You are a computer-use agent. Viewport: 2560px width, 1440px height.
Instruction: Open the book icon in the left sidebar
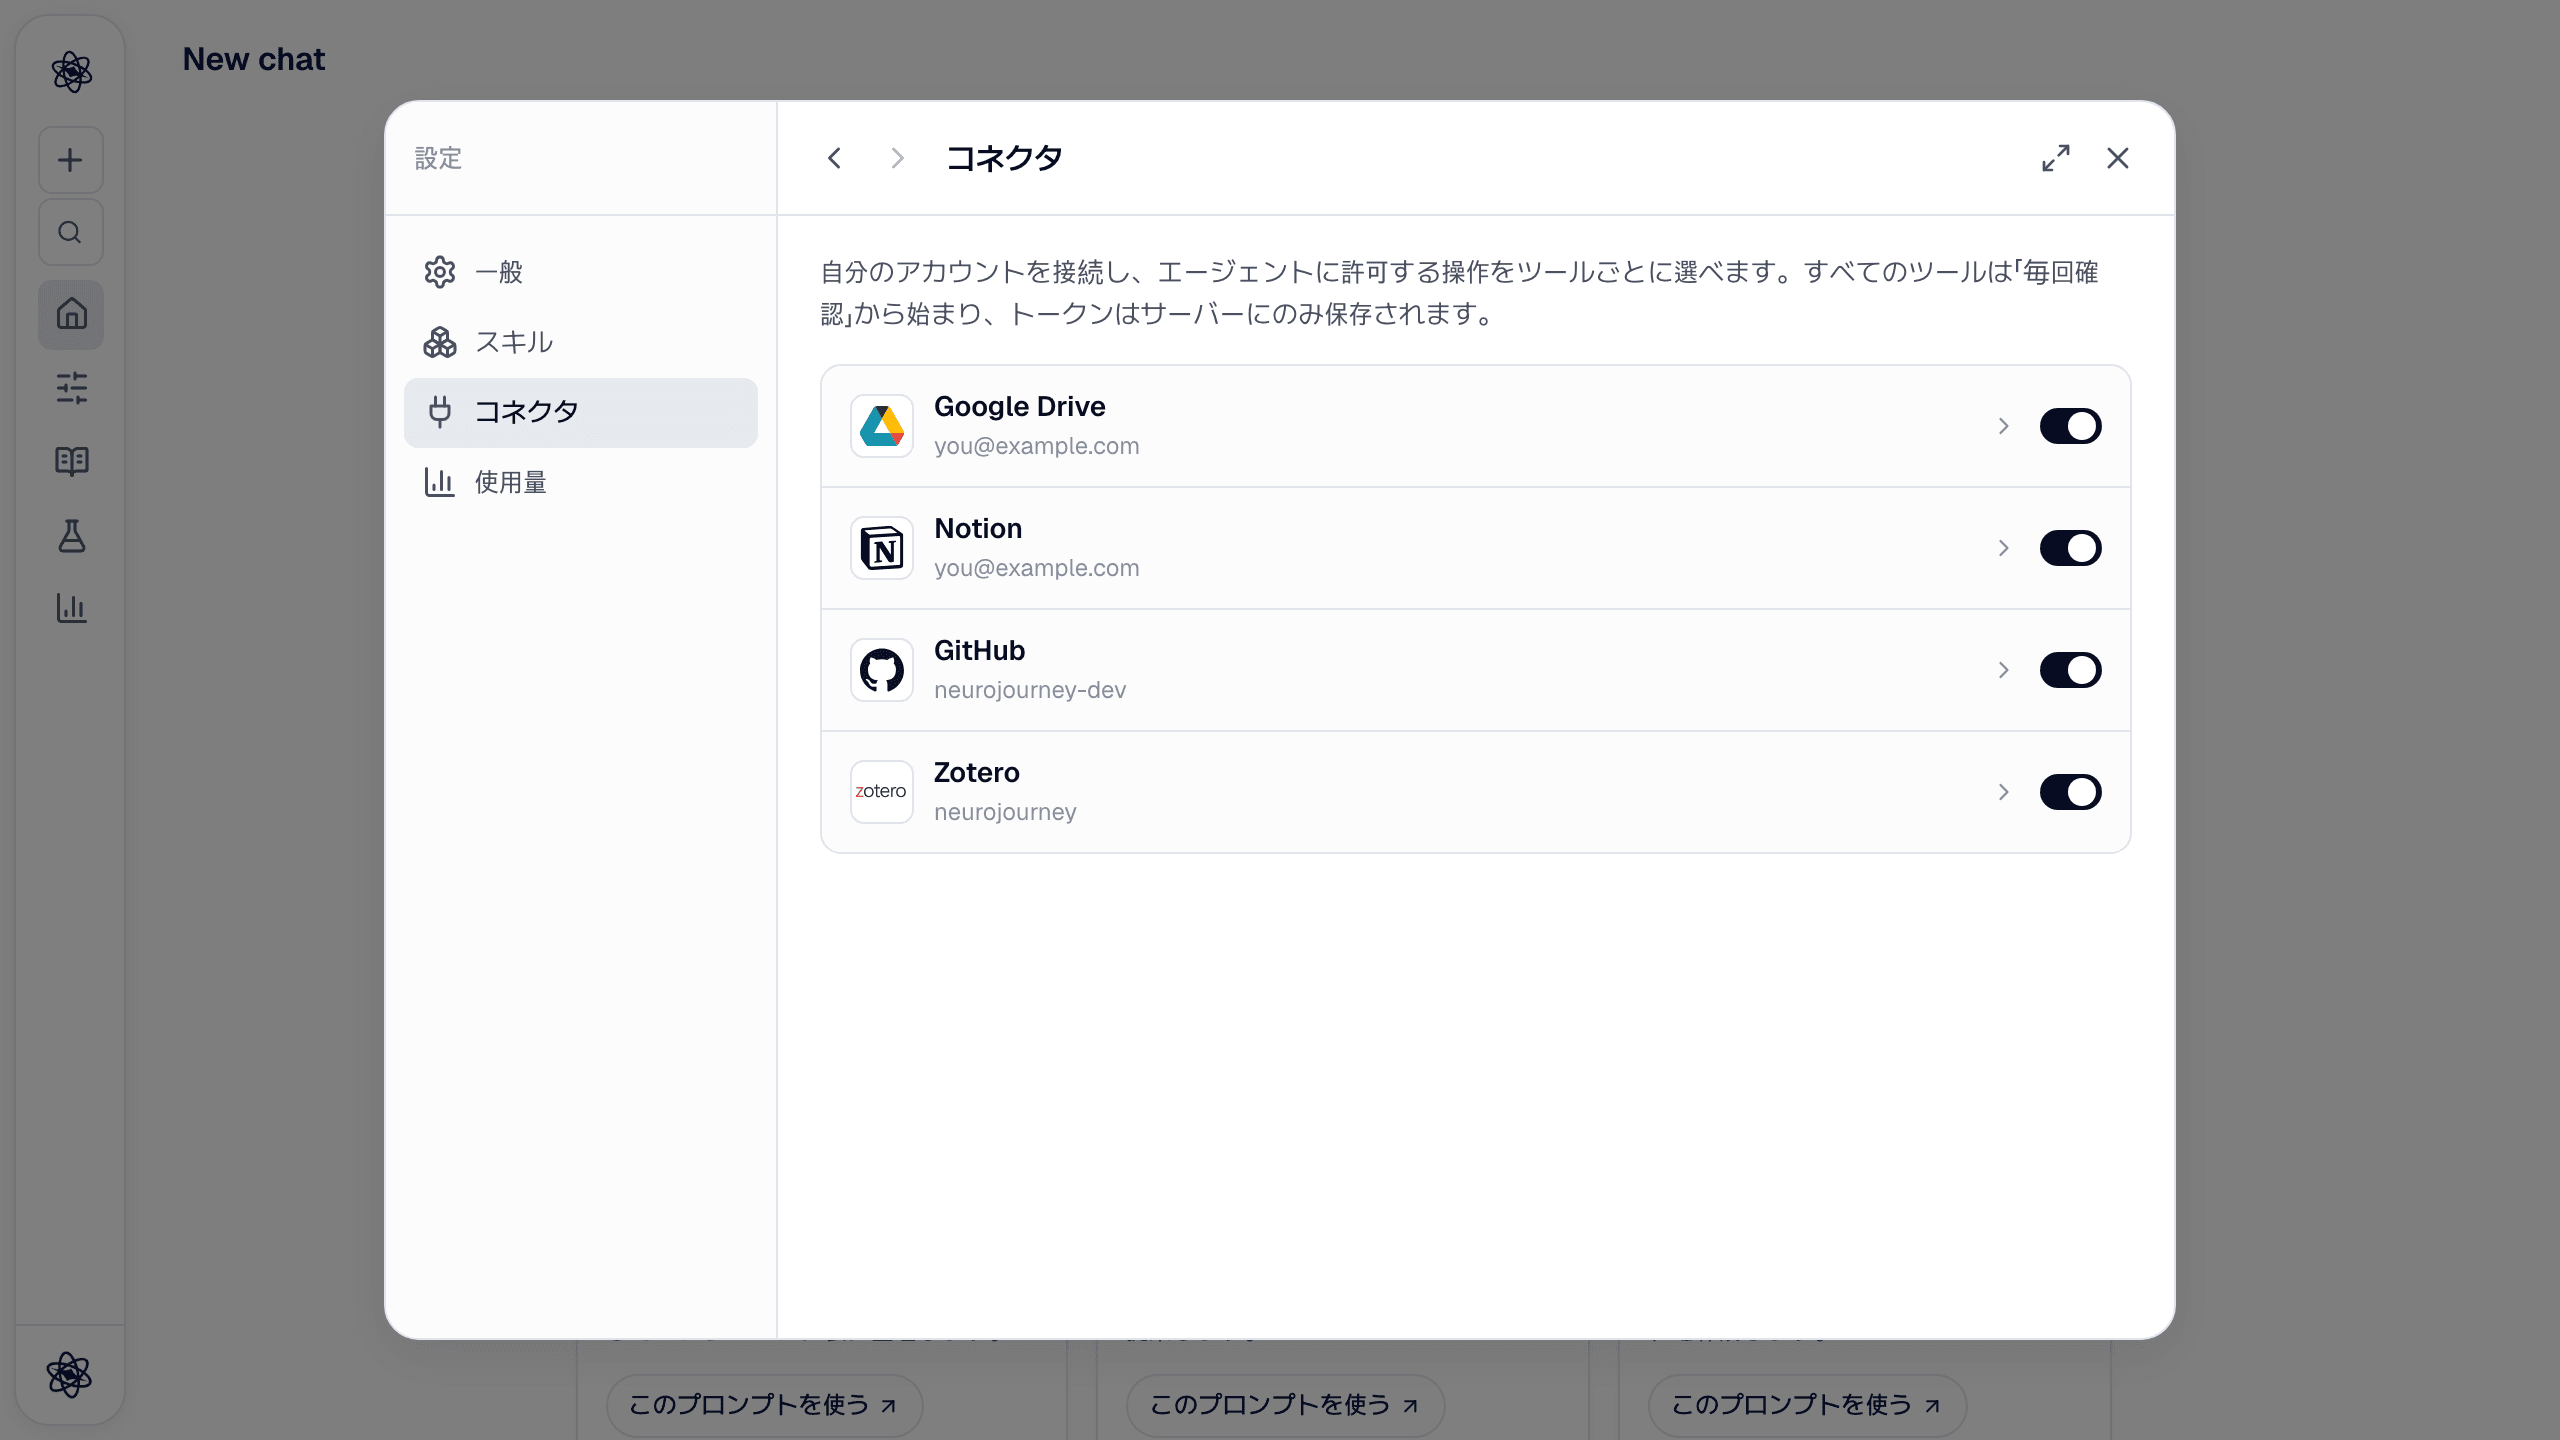[71, 461]
